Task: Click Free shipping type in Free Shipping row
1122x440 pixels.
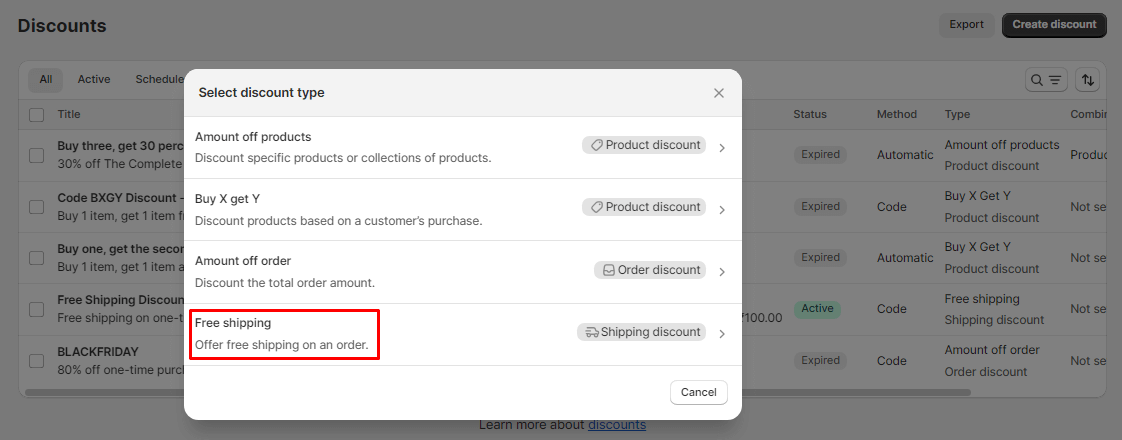Action: tap(982, 298)
